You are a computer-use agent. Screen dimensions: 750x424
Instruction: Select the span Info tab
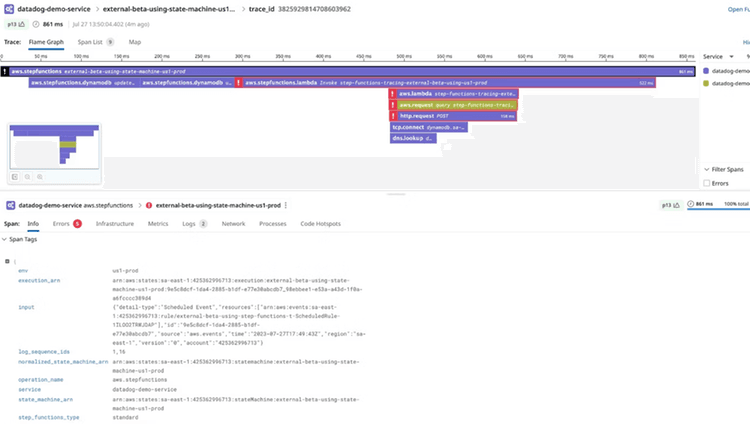pyautogui.click(x=33, y=223)
